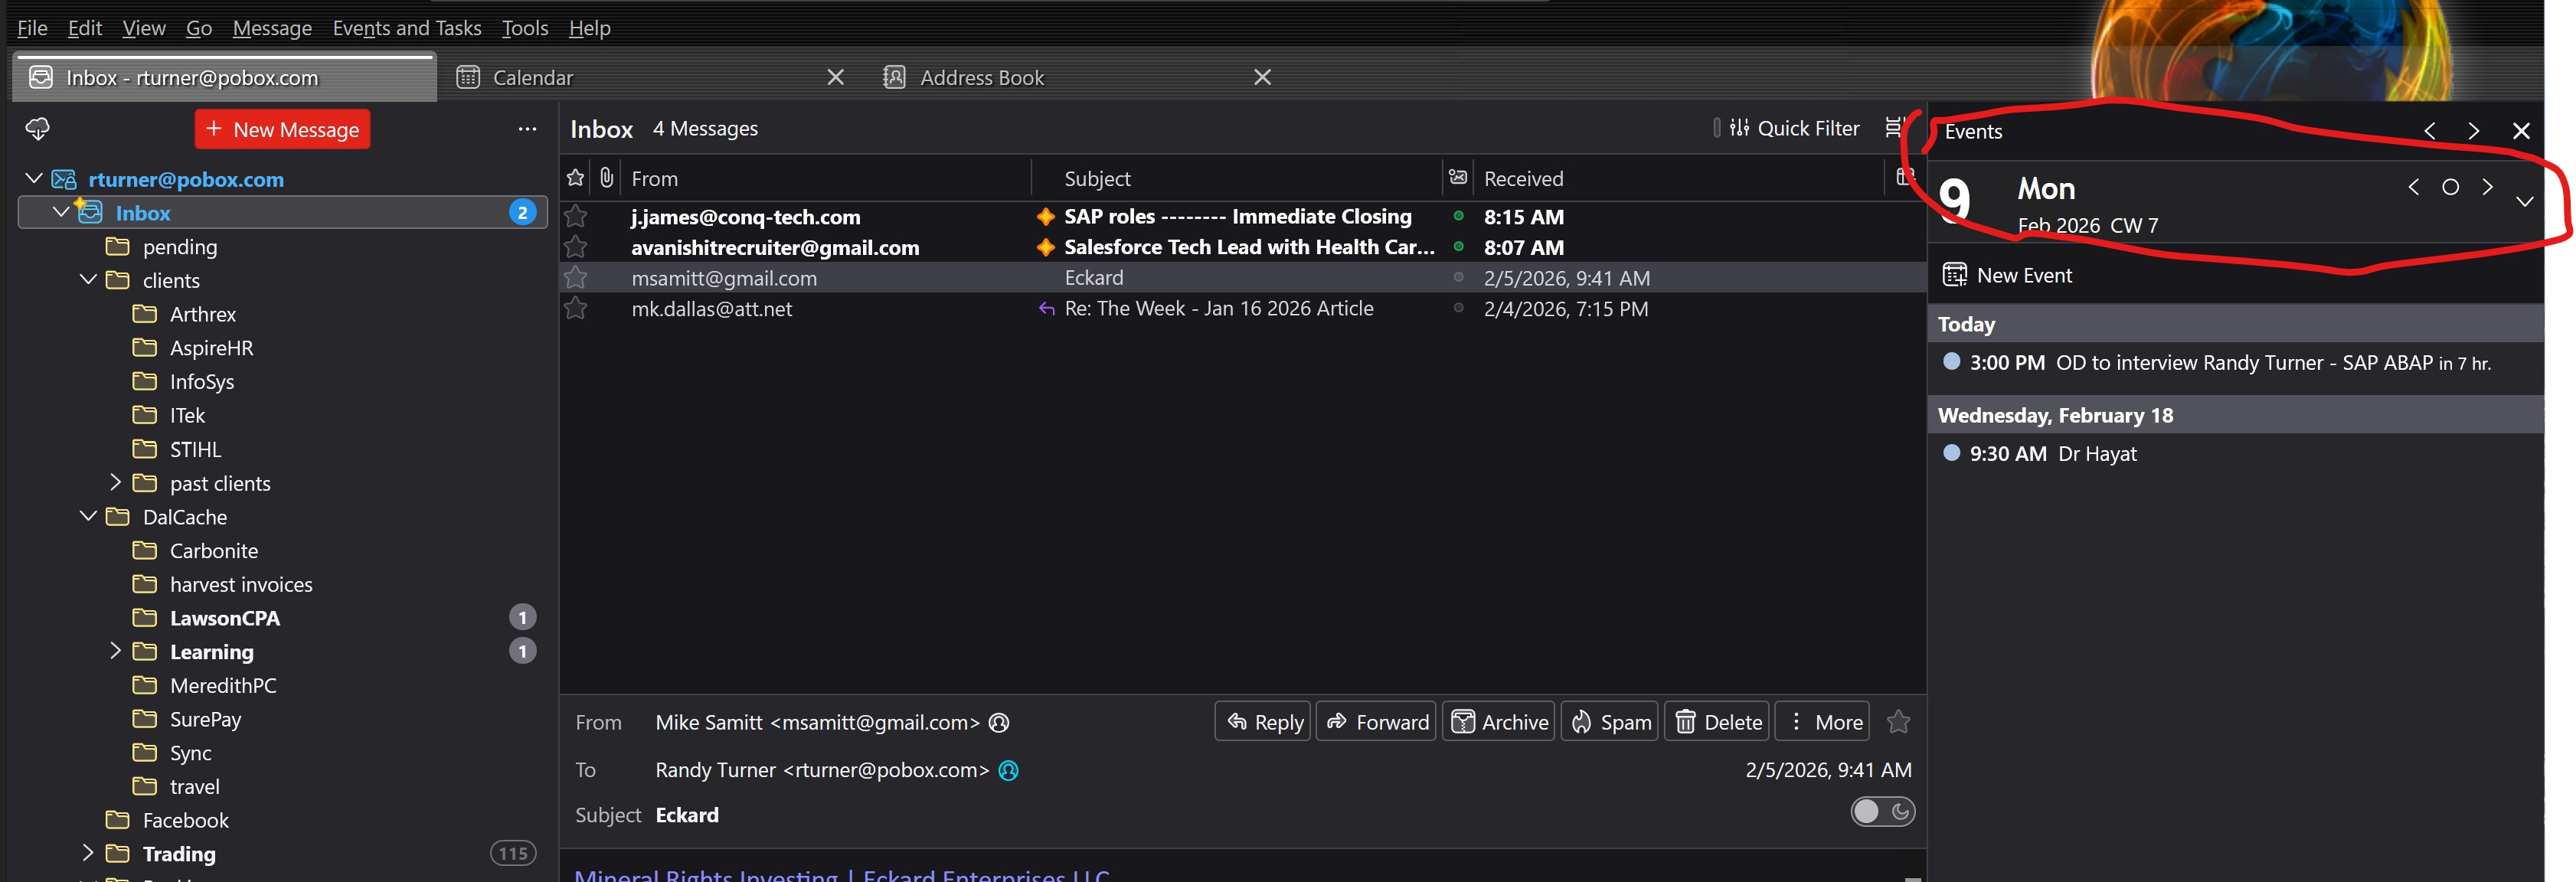Click the New Event calendar icon
2576x882 pixels.
pos(1954,275)
